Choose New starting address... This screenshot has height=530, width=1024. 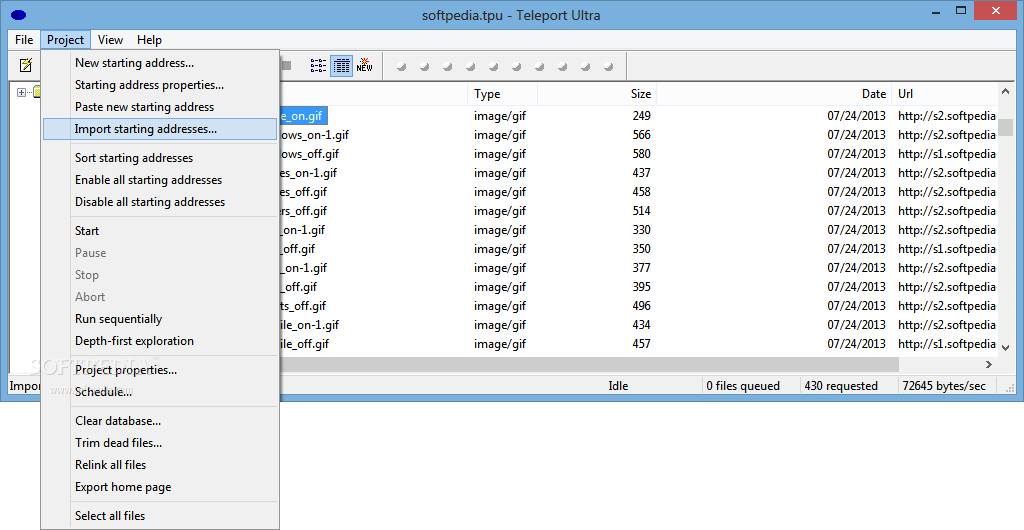click(x=160, y=63)
